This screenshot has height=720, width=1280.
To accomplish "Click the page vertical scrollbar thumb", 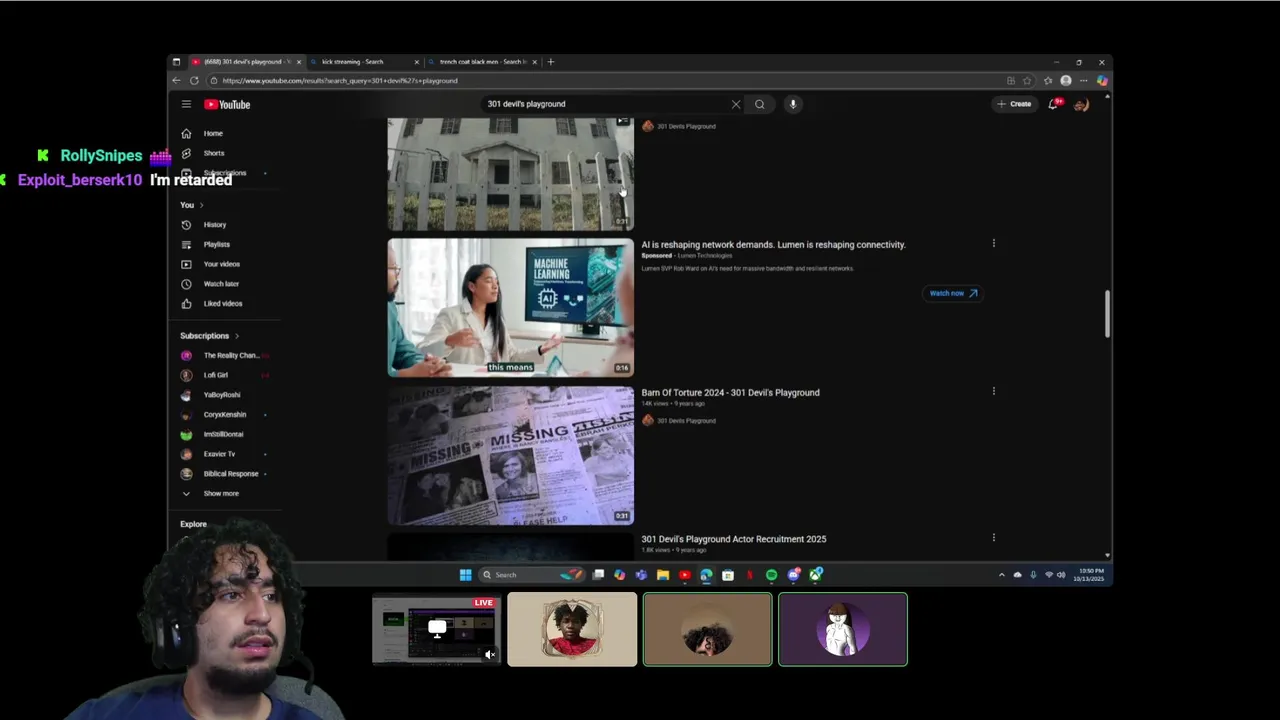I will [1107, 314].
